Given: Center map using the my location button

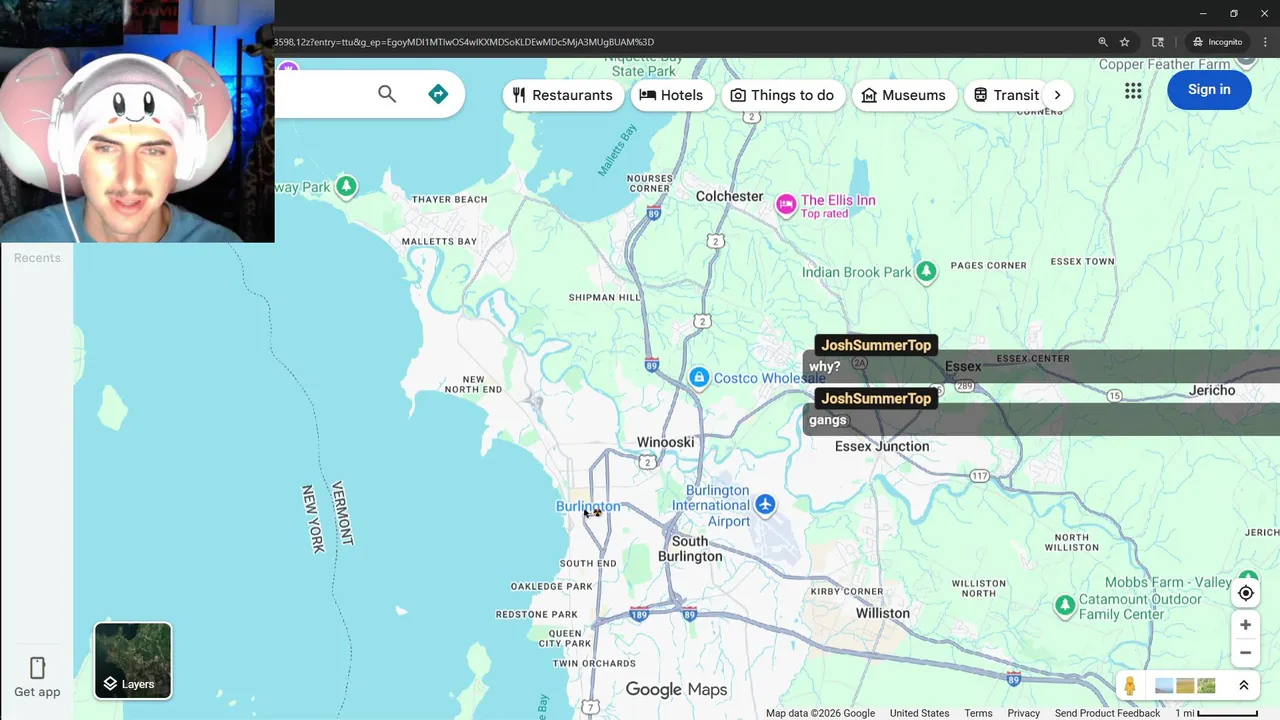Looking at the screenshot, I should coord(1245,593).
